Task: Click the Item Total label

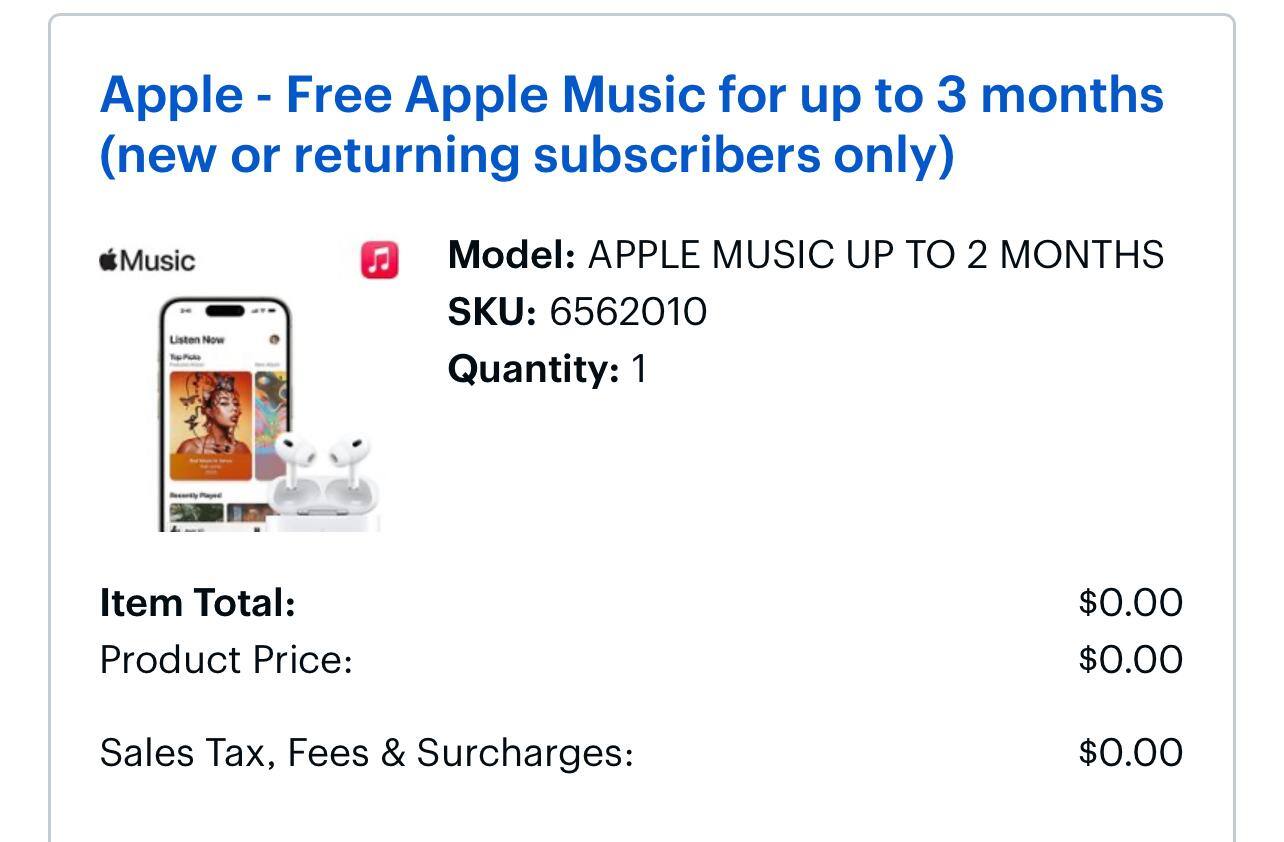Action: coord(198,603)
